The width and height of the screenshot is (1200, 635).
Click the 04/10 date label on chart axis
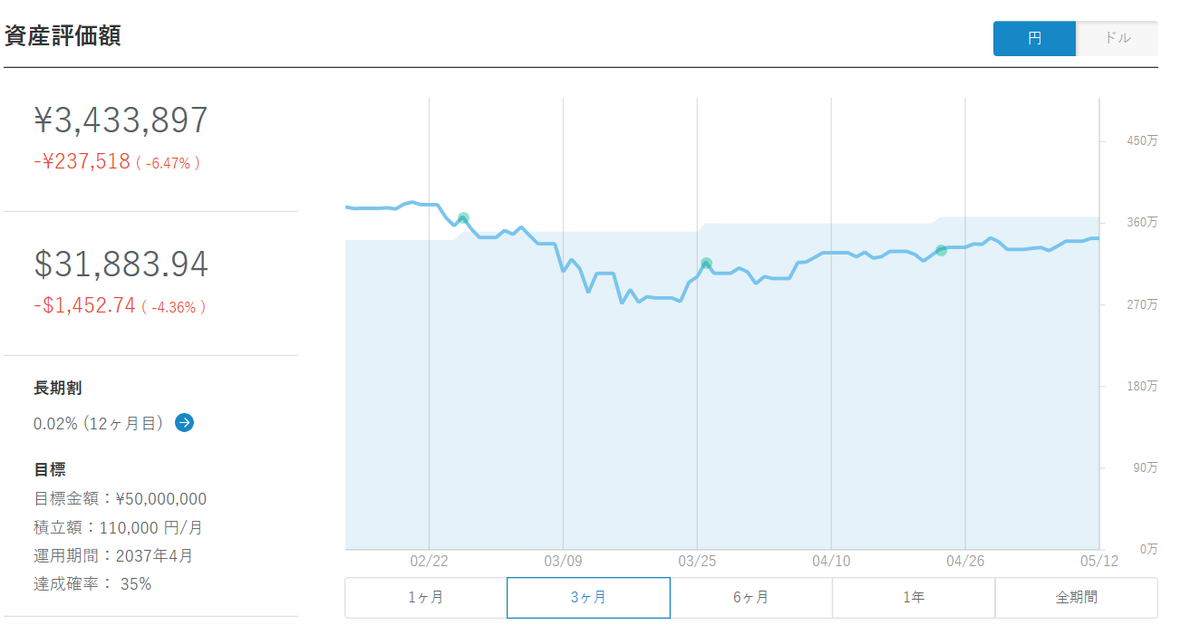(x=832, y=562)
